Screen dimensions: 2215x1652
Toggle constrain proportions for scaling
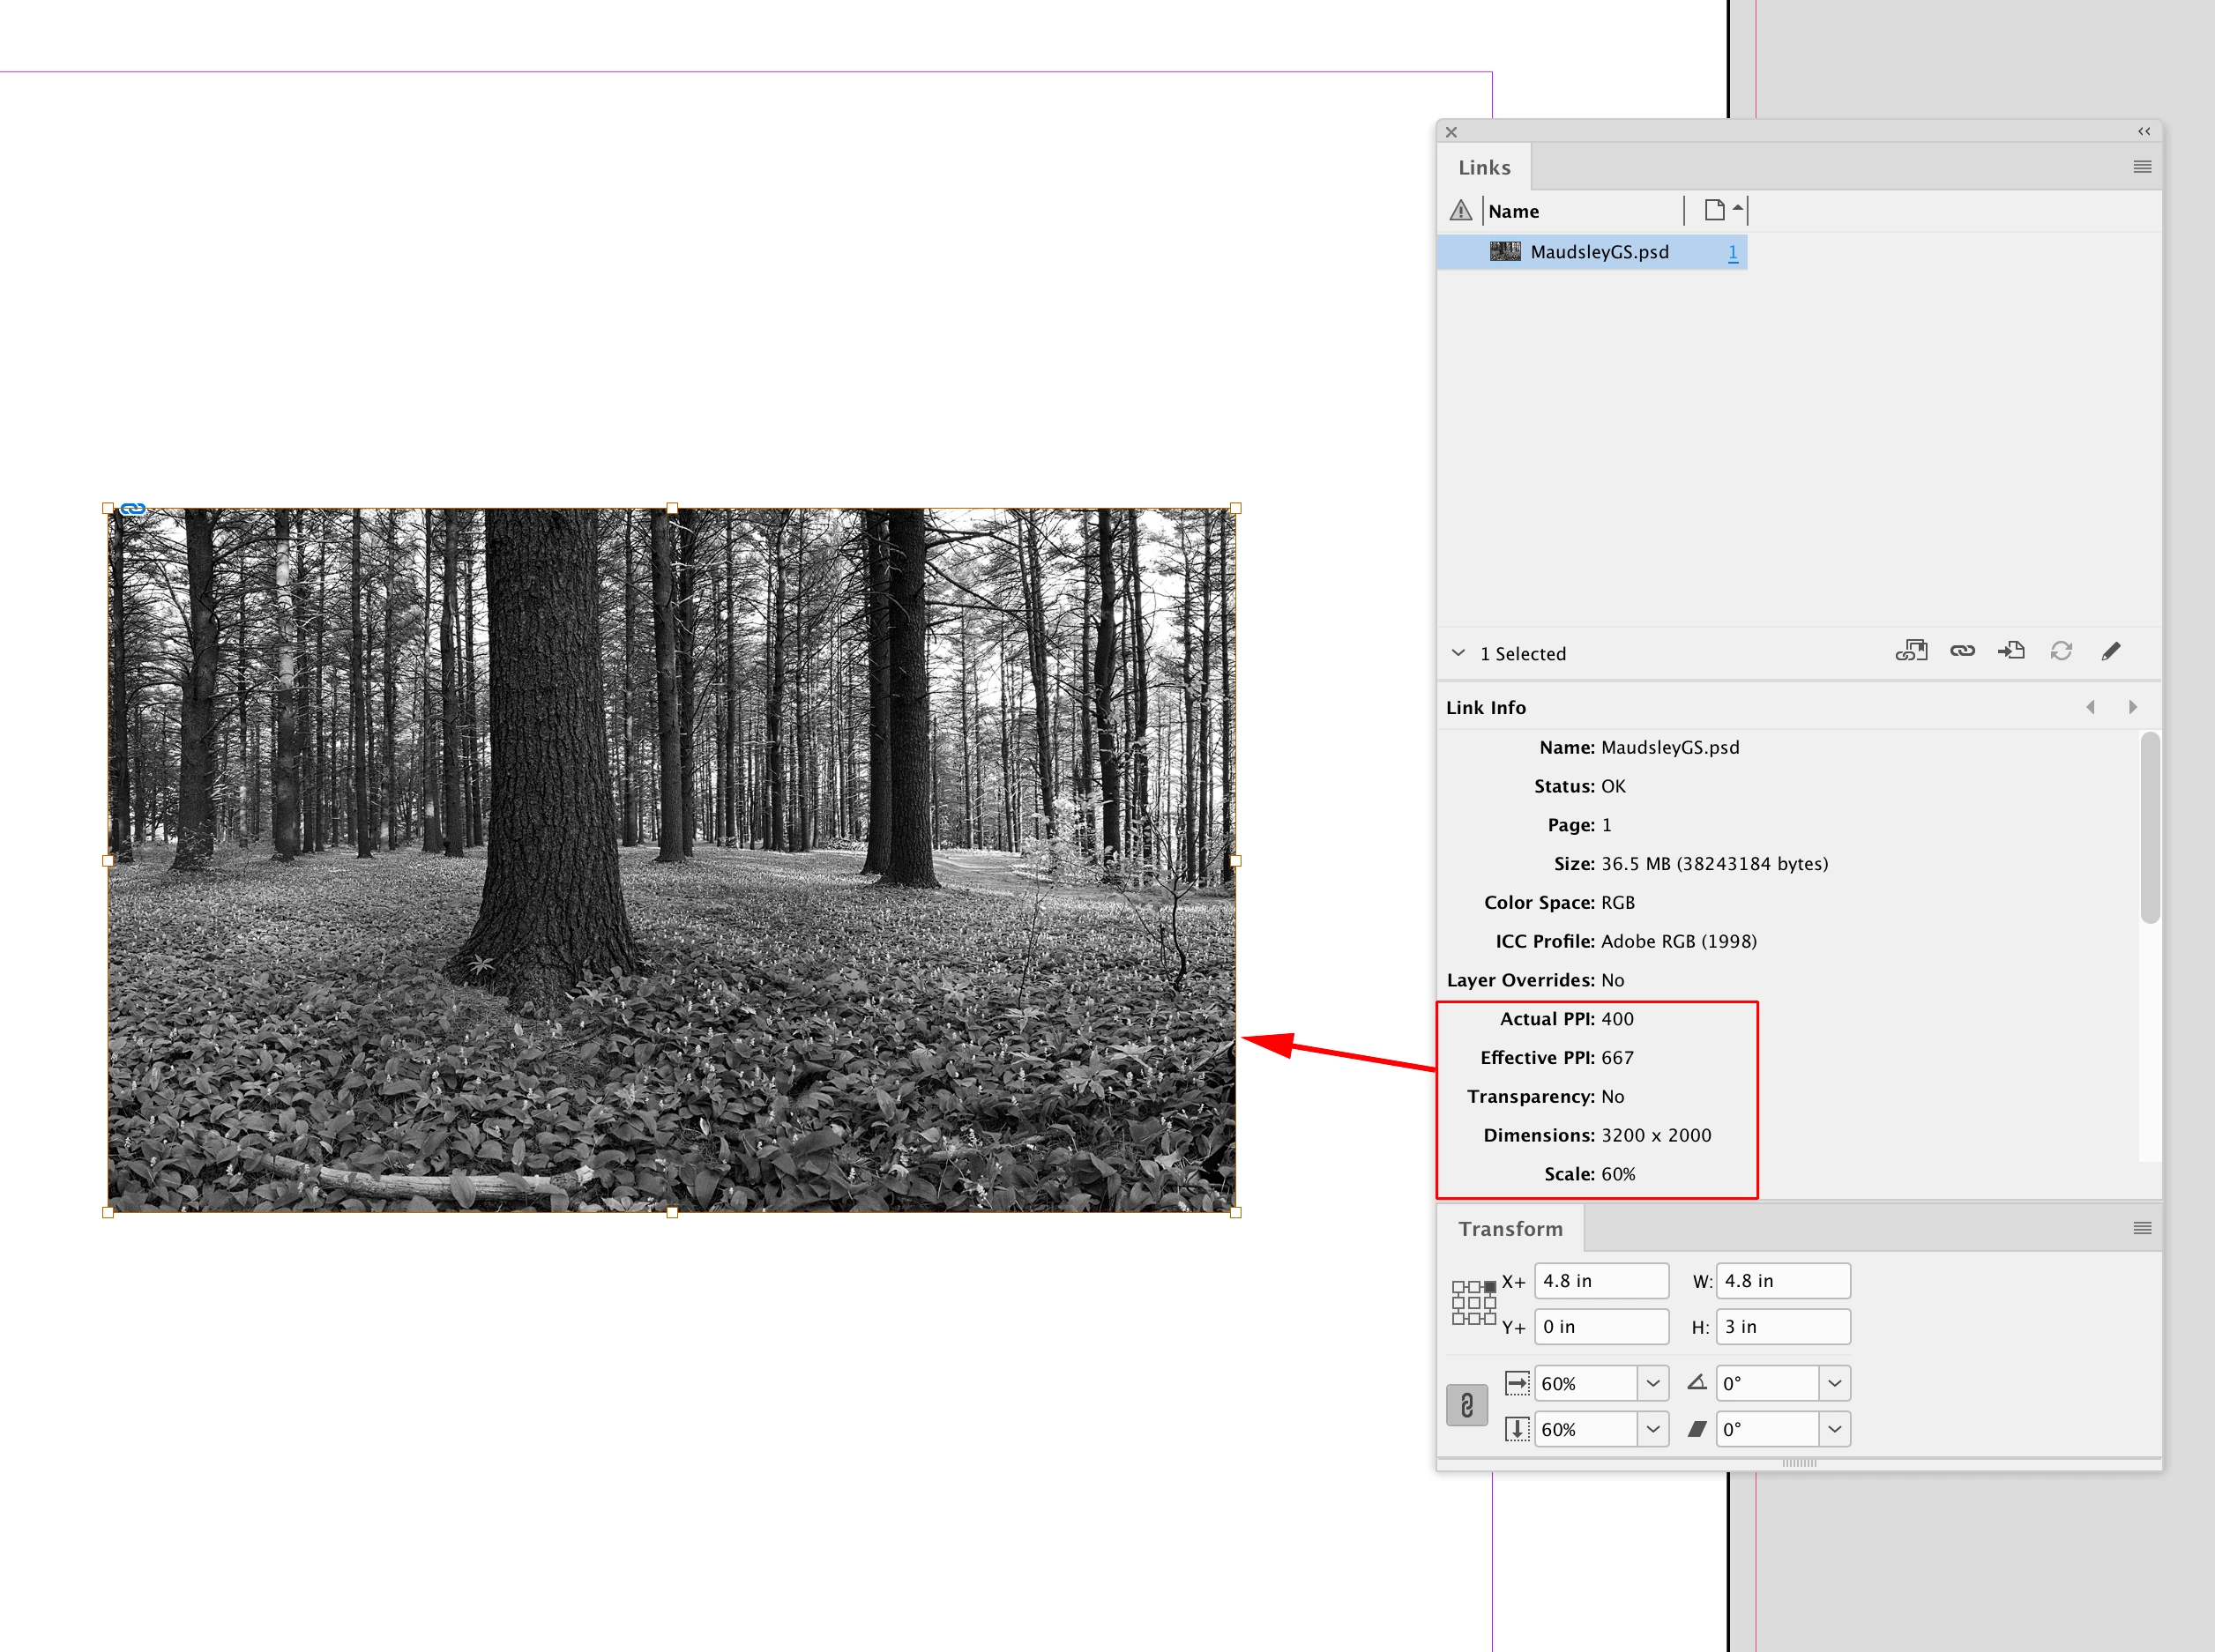tap(1467, 1406)
